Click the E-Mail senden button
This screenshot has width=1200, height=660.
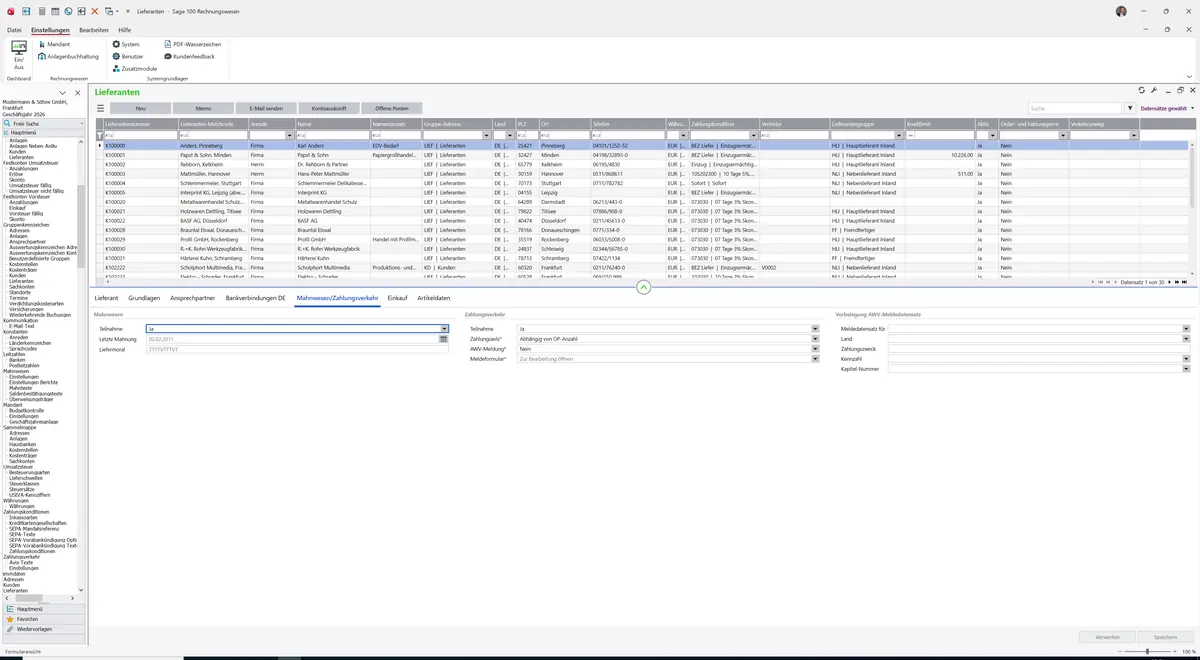266,108
